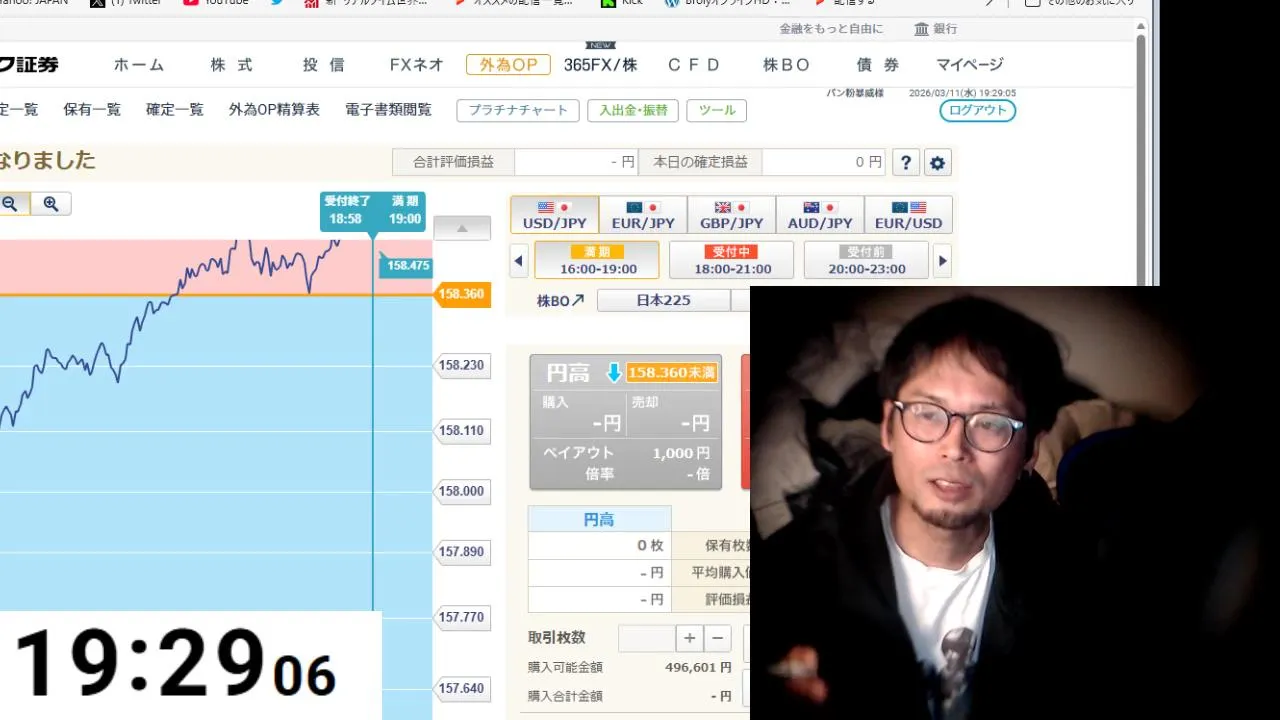Viewport: 1280px width, 720px height.
Task: Choose the 20:00-23:00 受付前 session
Action: [x=866, y=260]
